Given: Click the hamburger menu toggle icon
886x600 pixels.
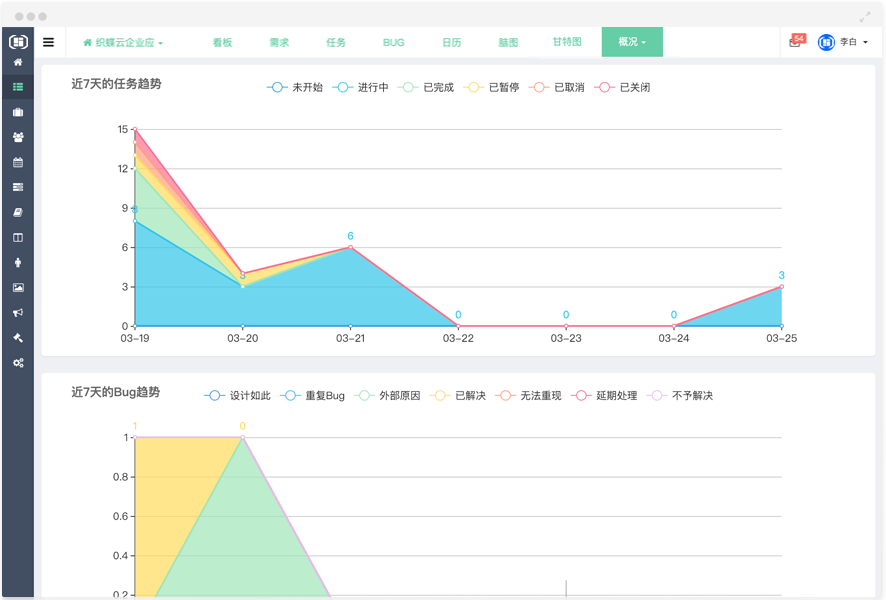Looking at the screenshot, I should click(48, 42).
